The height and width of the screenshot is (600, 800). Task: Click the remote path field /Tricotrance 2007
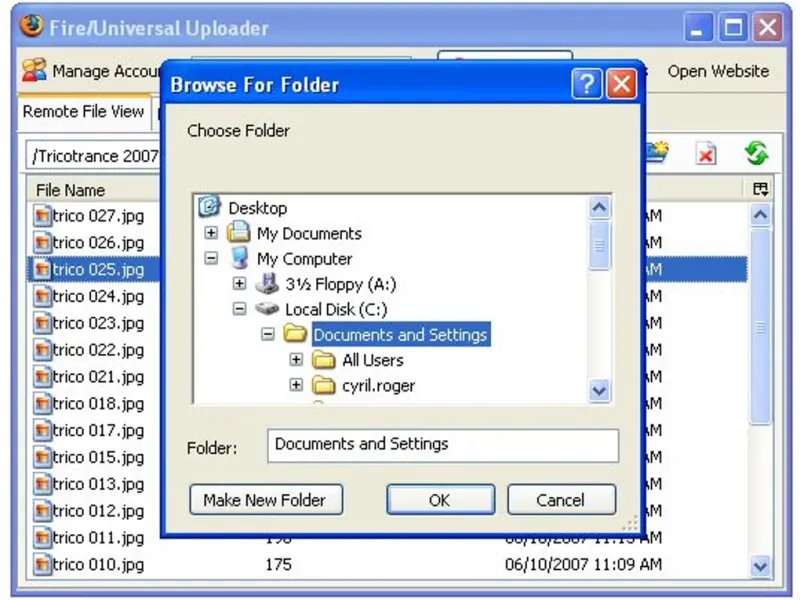(93, 155)
